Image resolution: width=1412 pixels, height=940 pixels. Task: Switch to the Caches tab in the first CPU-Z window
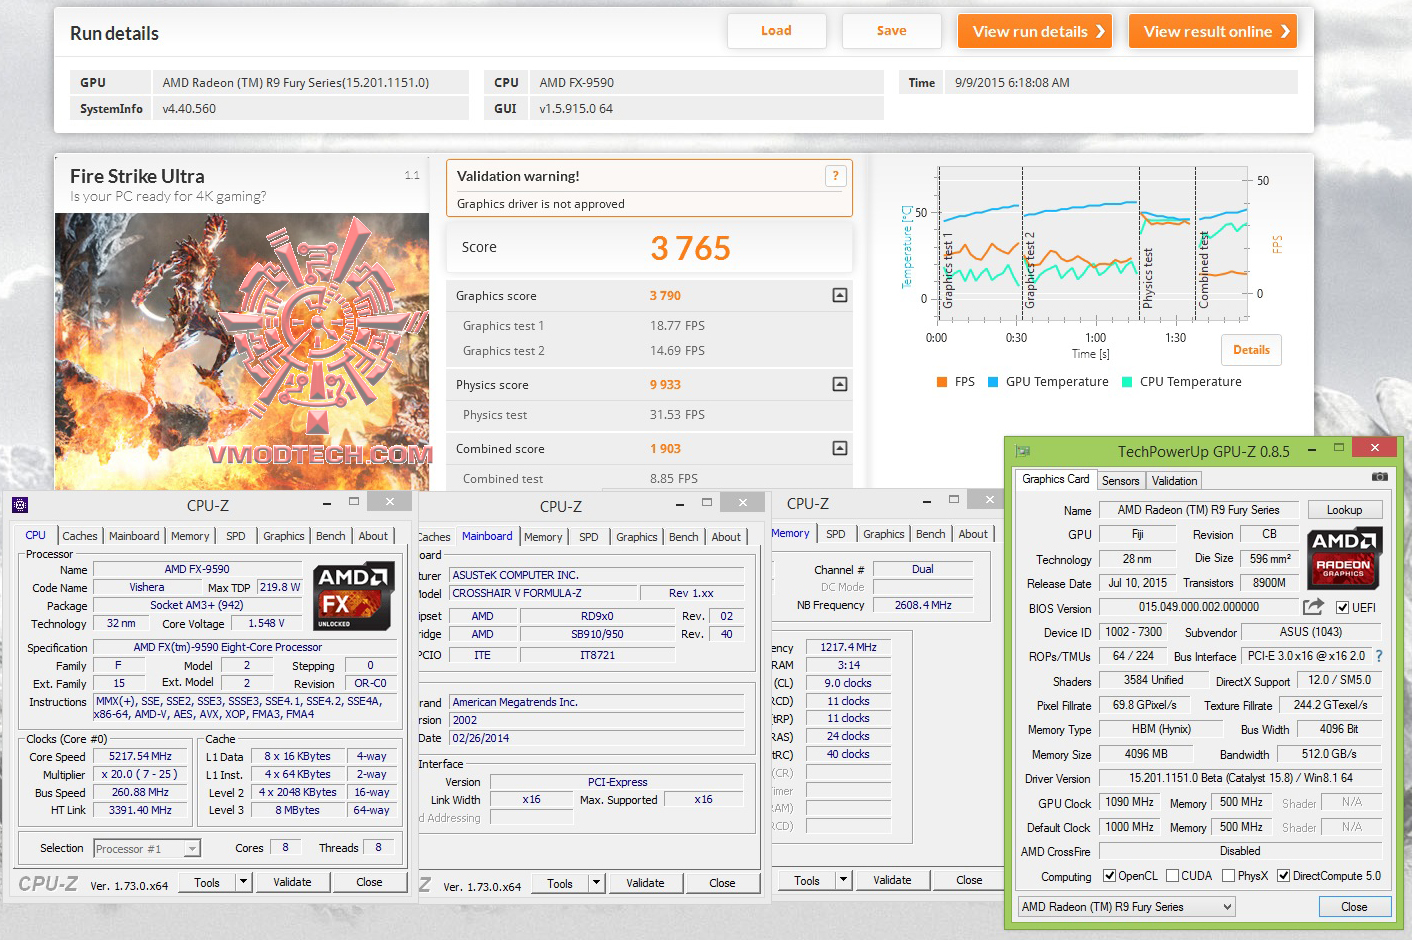(80, 536)
